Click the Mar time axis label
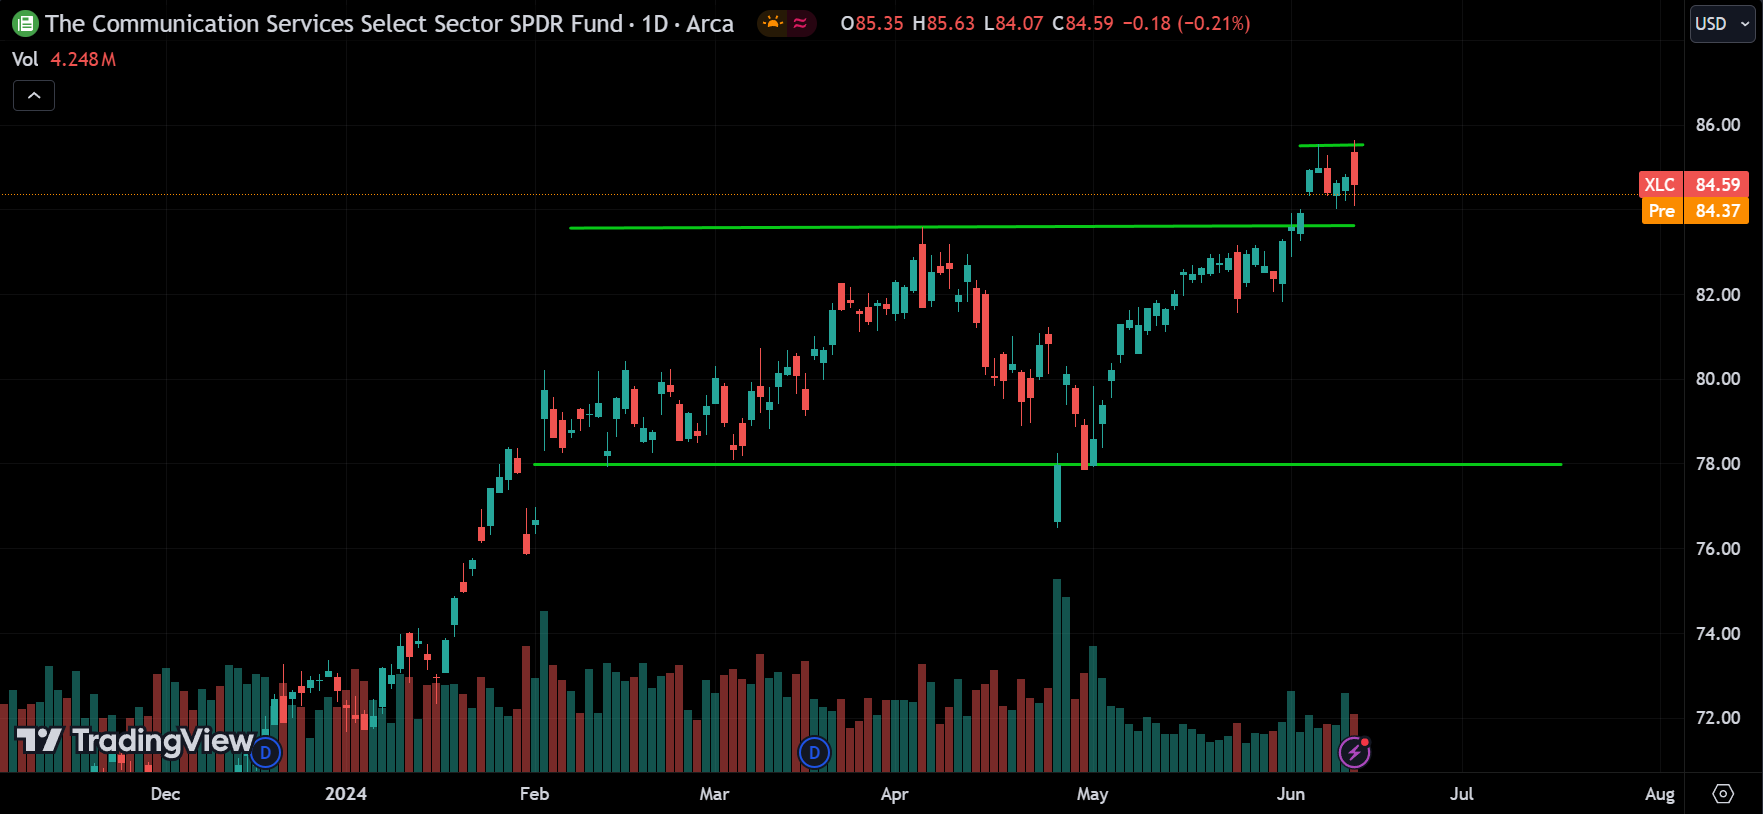Image resolution: width=1763 pixels, height=814 pixels. click(714, 794)
